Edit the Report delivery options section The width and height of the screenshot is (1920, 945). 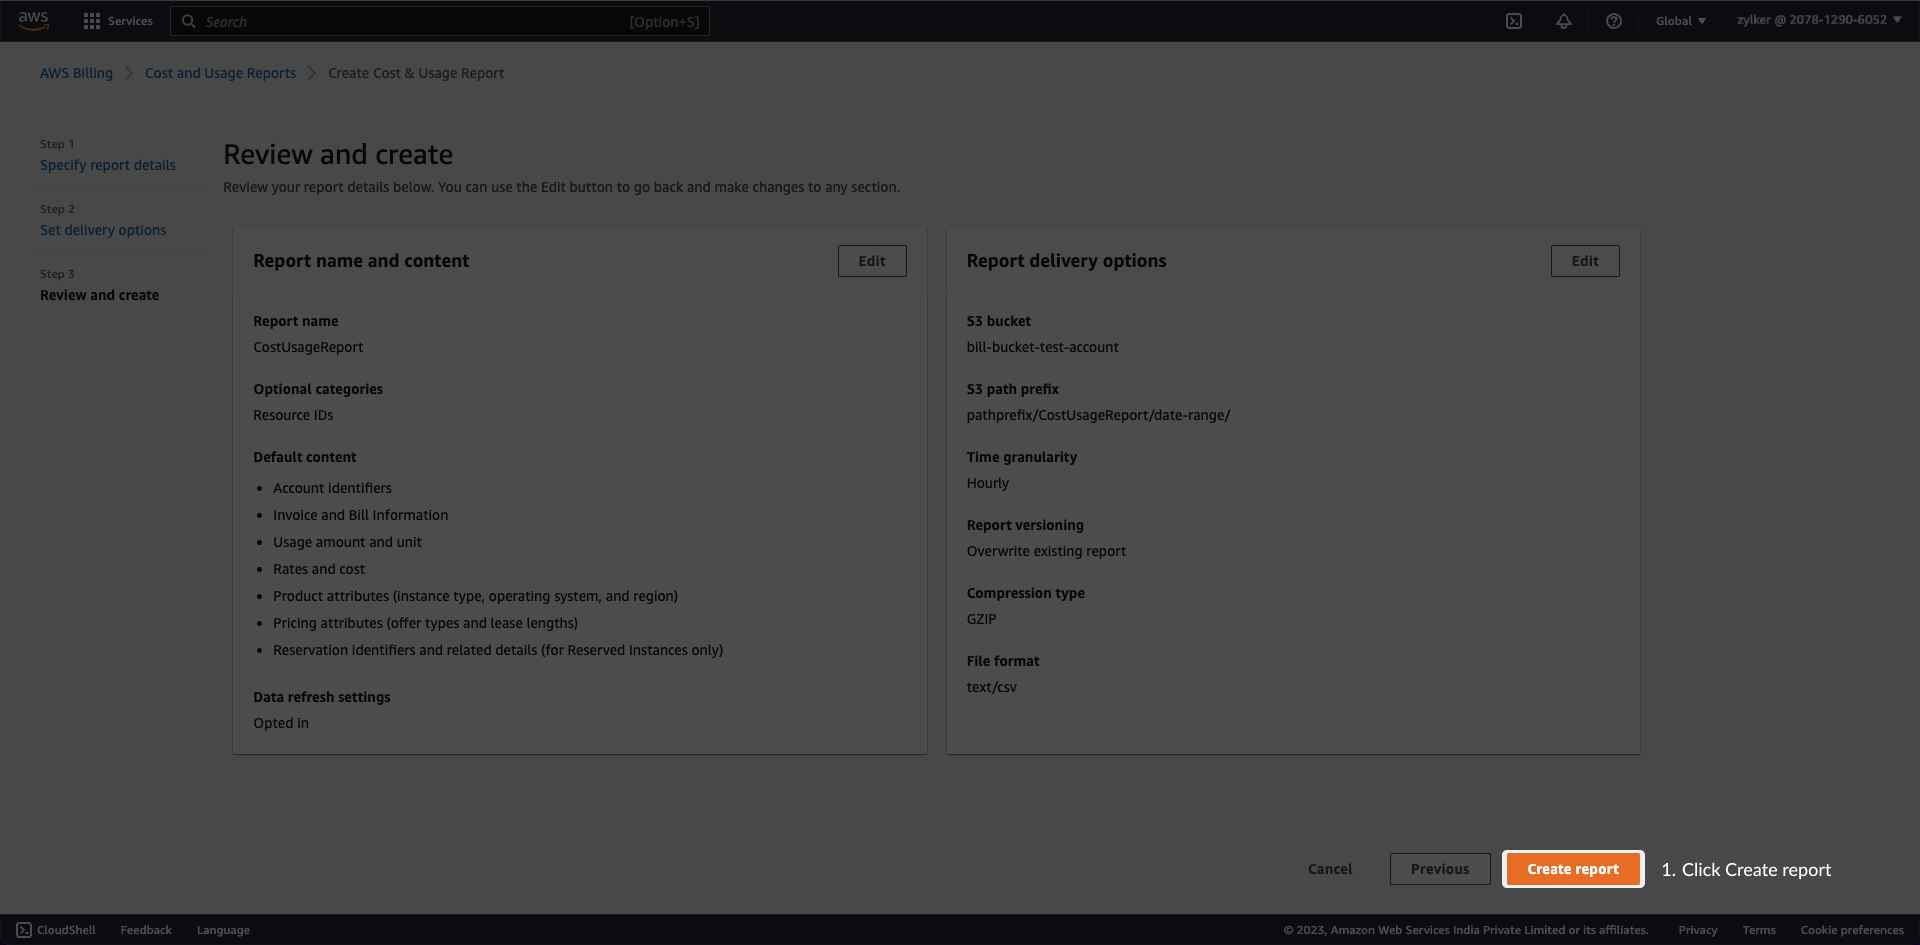[x=1585, y=261]
